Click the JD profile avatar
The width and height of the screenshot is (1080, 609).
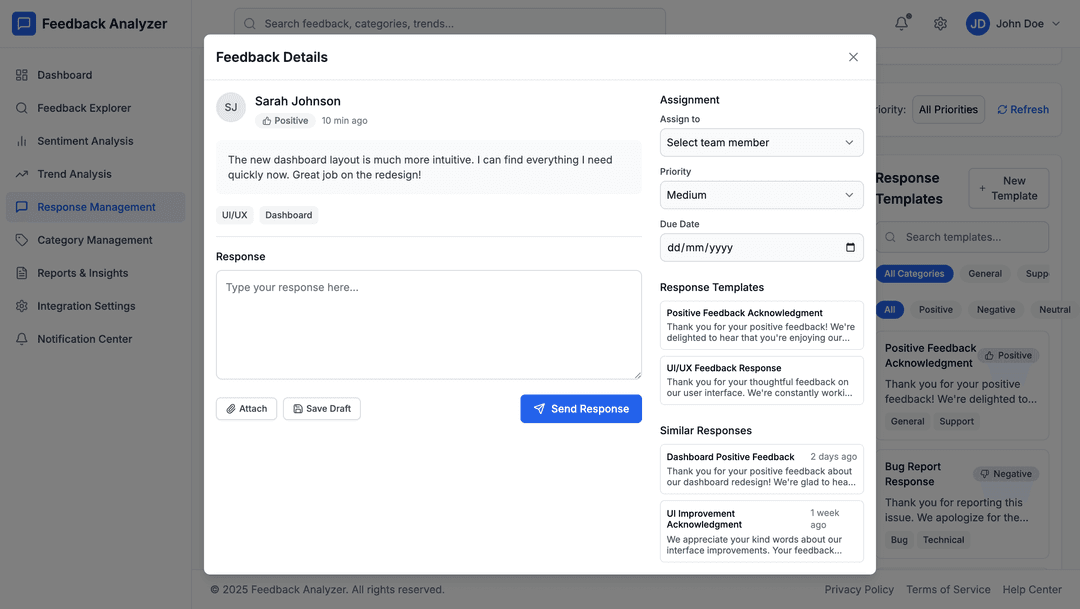[x=977, y=23]
